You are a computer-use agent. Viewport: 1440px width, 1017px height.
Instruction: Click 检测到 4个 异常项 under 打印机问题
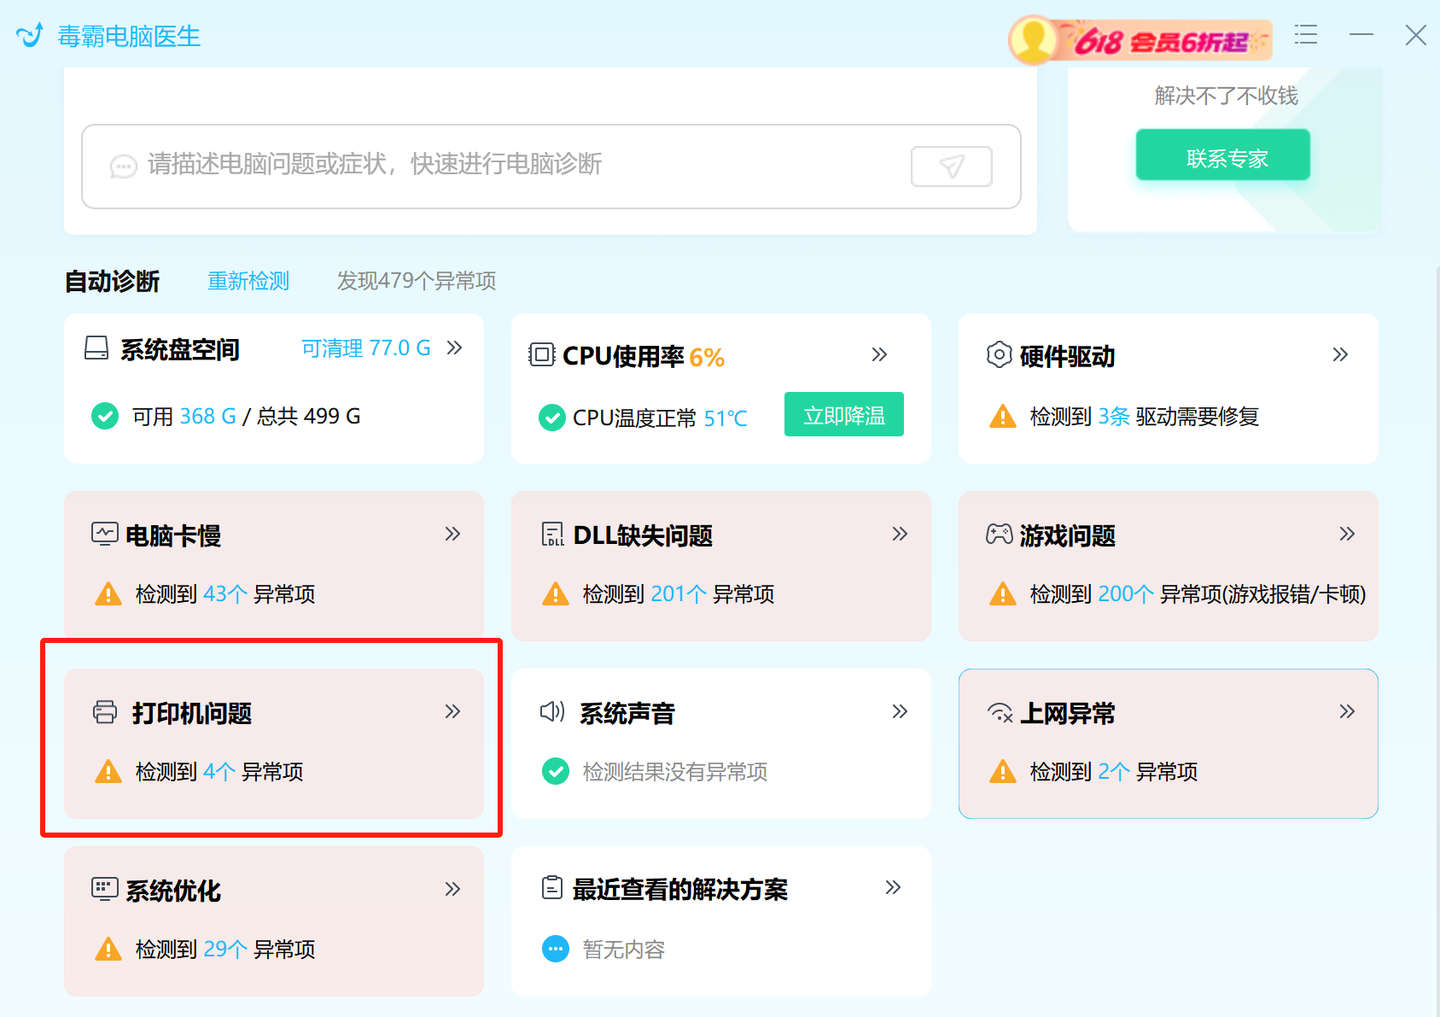[x=219, y=772]
